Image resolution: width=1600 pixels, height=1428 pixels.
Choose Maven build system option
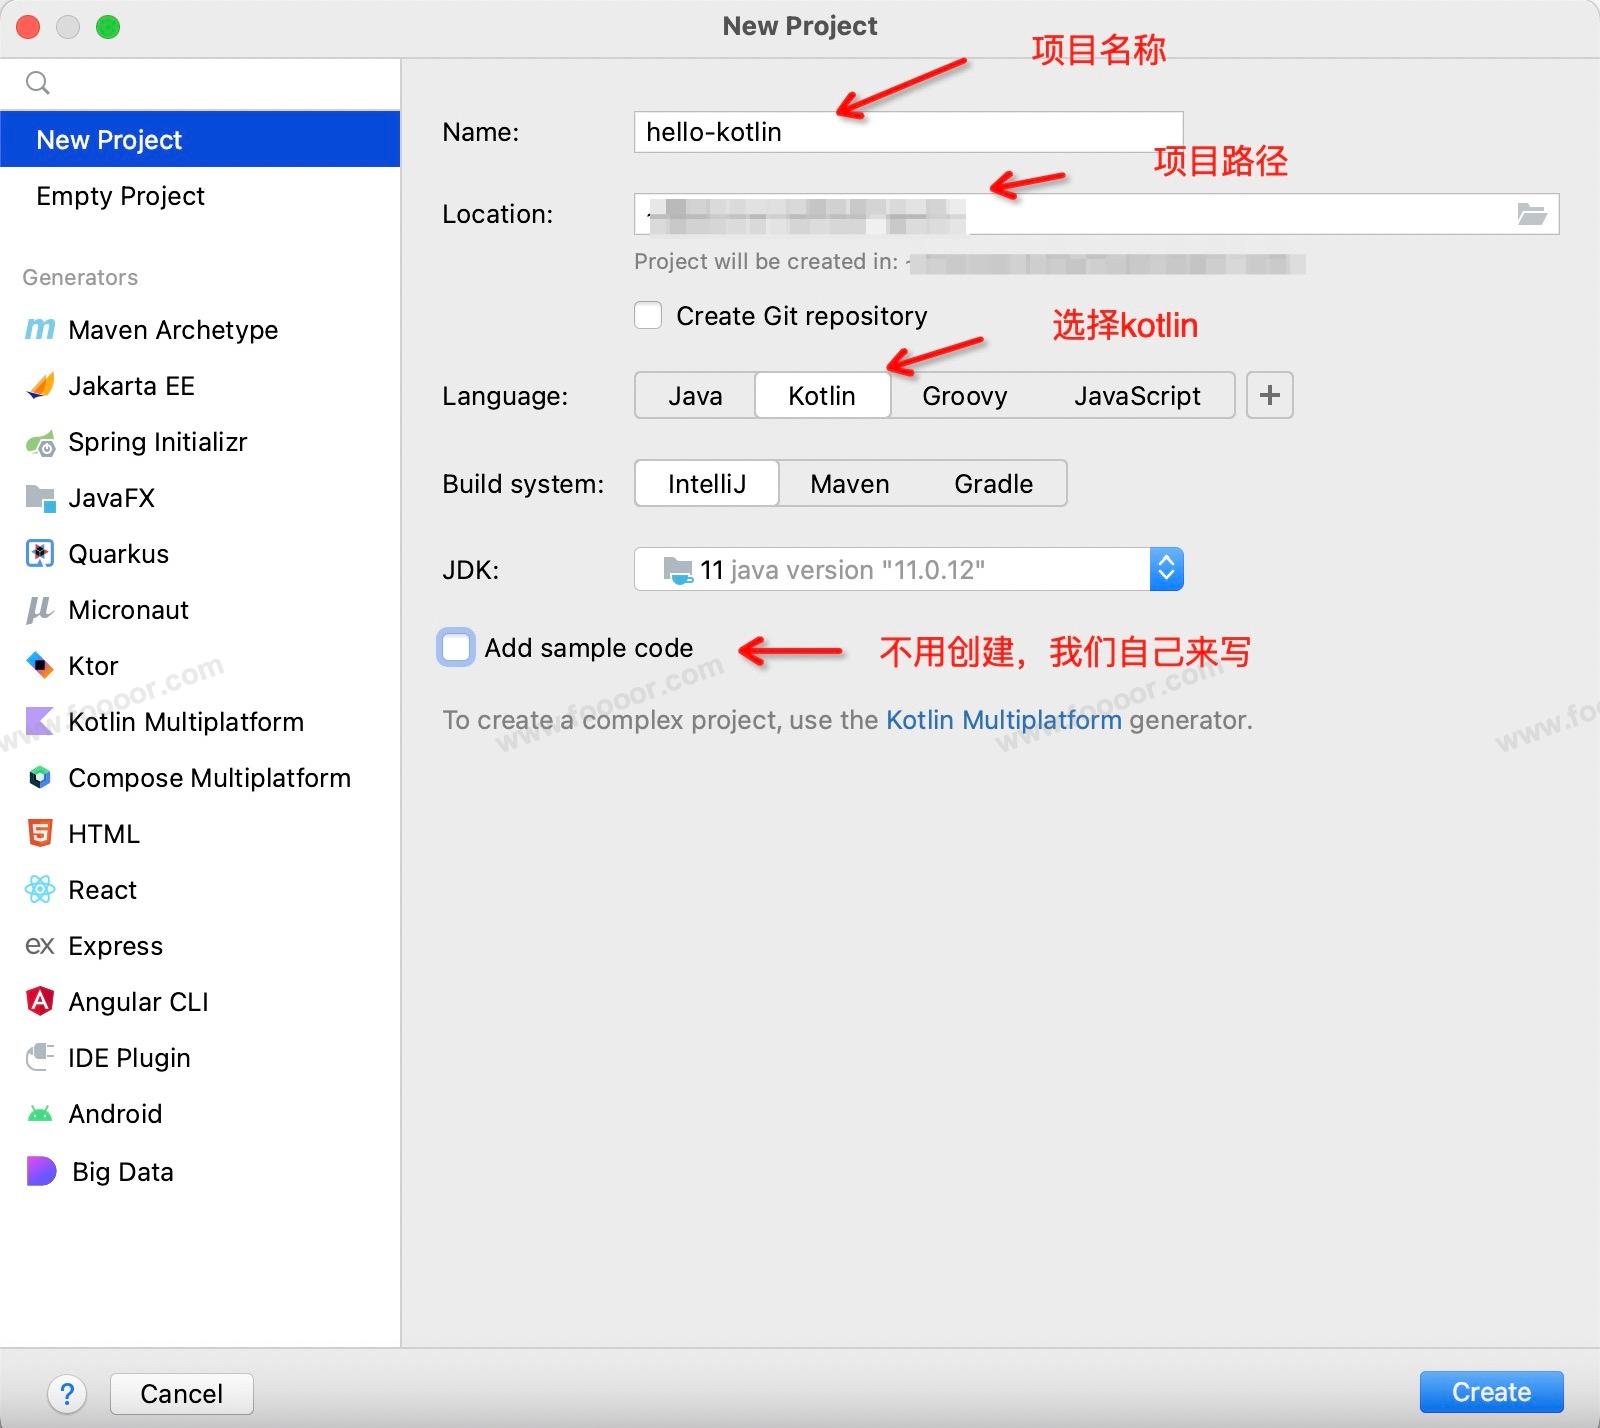pos(849,484)
